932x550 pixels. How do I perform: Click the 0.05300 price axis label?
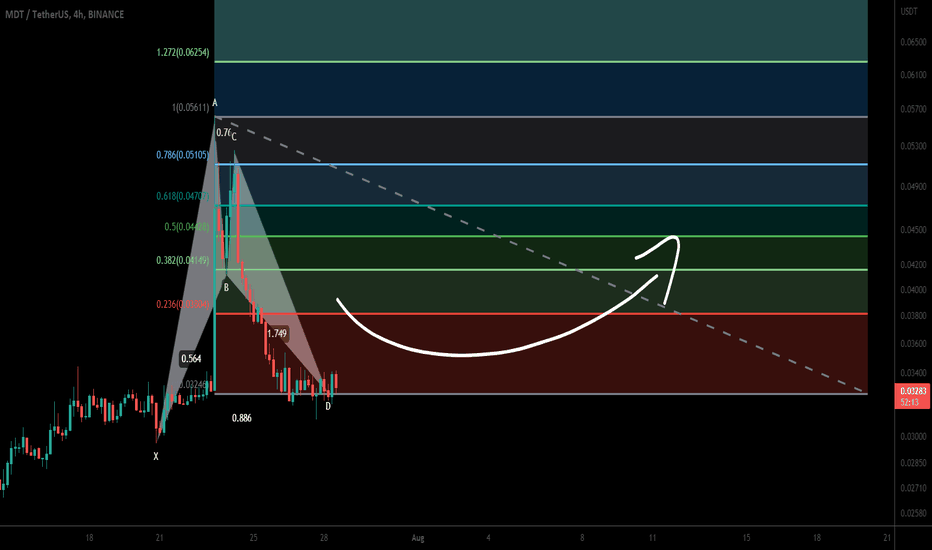(913, 146)
